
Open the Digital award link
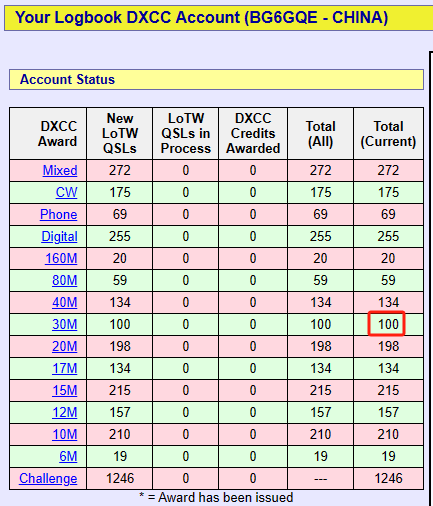click(59, 236)
